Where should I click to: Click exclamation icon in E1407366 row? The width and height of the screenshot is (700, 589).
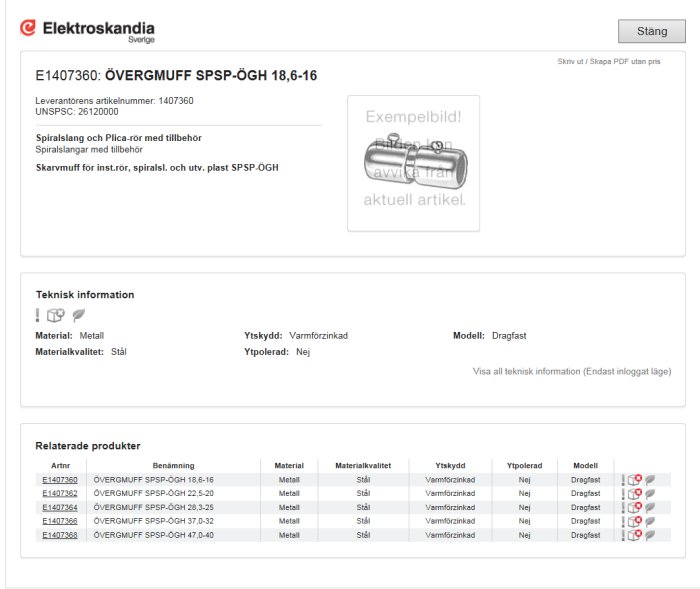623,522
